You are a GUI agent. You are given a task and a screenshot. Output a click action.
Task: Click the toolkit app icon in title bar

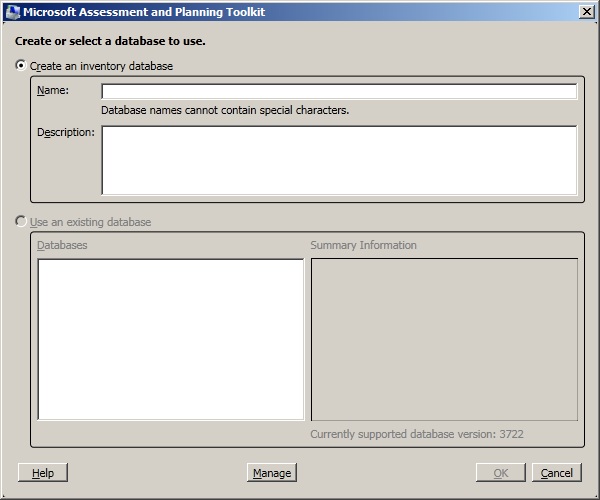click(12, 11)
